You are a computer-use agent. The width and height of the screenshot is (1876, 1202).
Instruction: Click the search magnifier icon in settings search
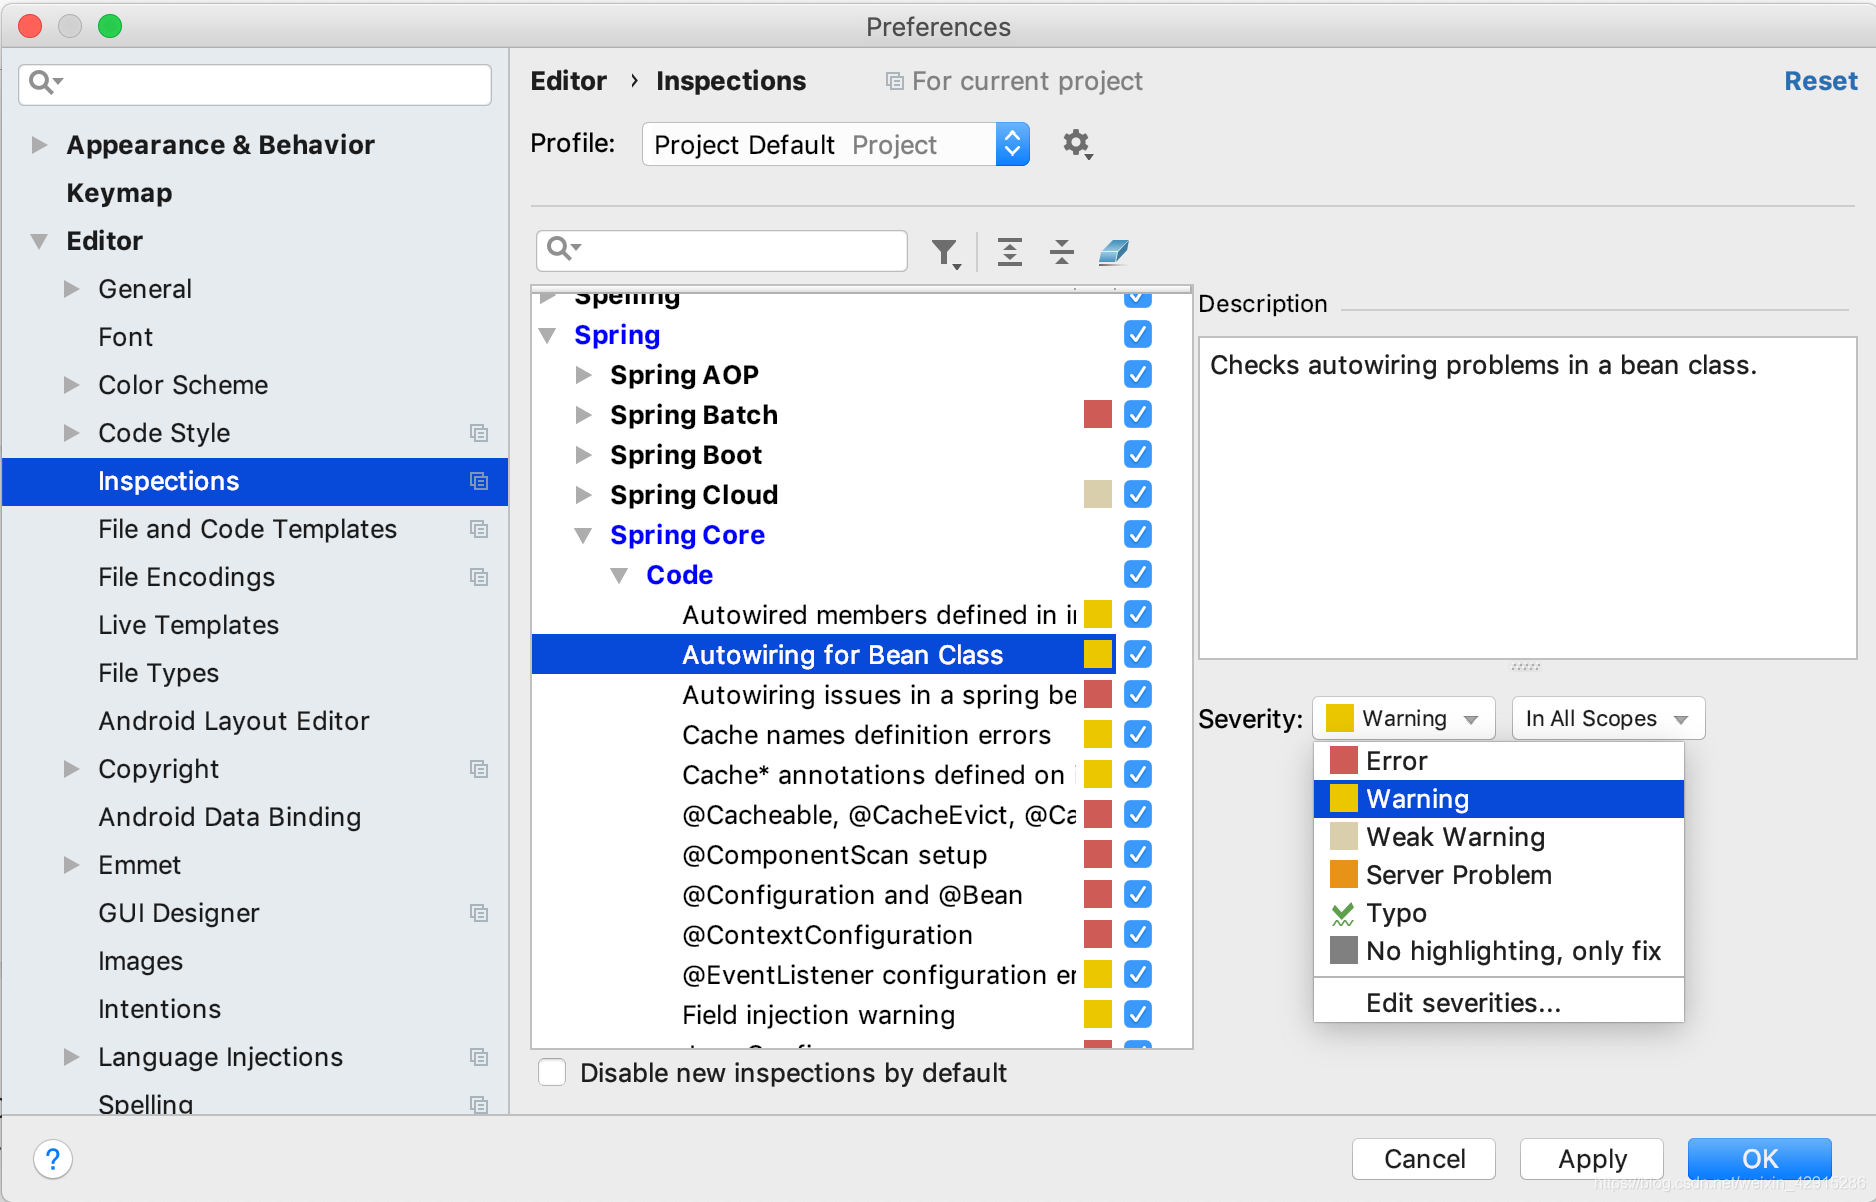[x=45, y=82]
